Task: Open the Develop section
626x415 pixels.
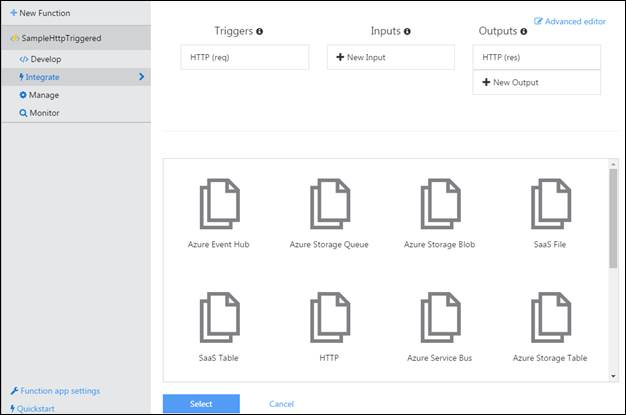Action: (x=45, y=59)
